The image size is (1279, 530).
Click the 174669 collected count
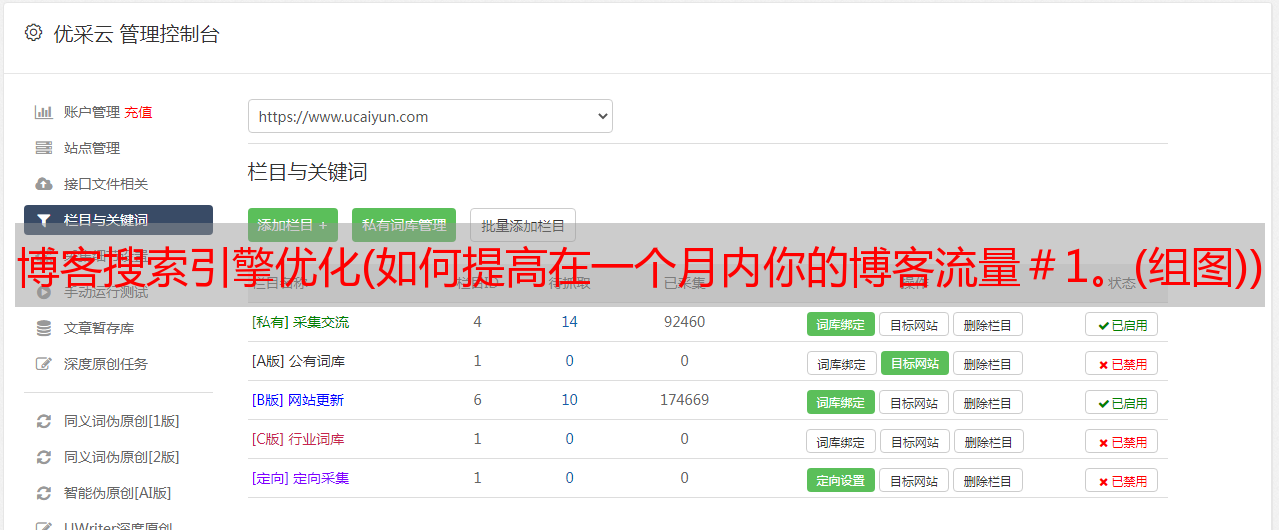(x=684, y=400)
